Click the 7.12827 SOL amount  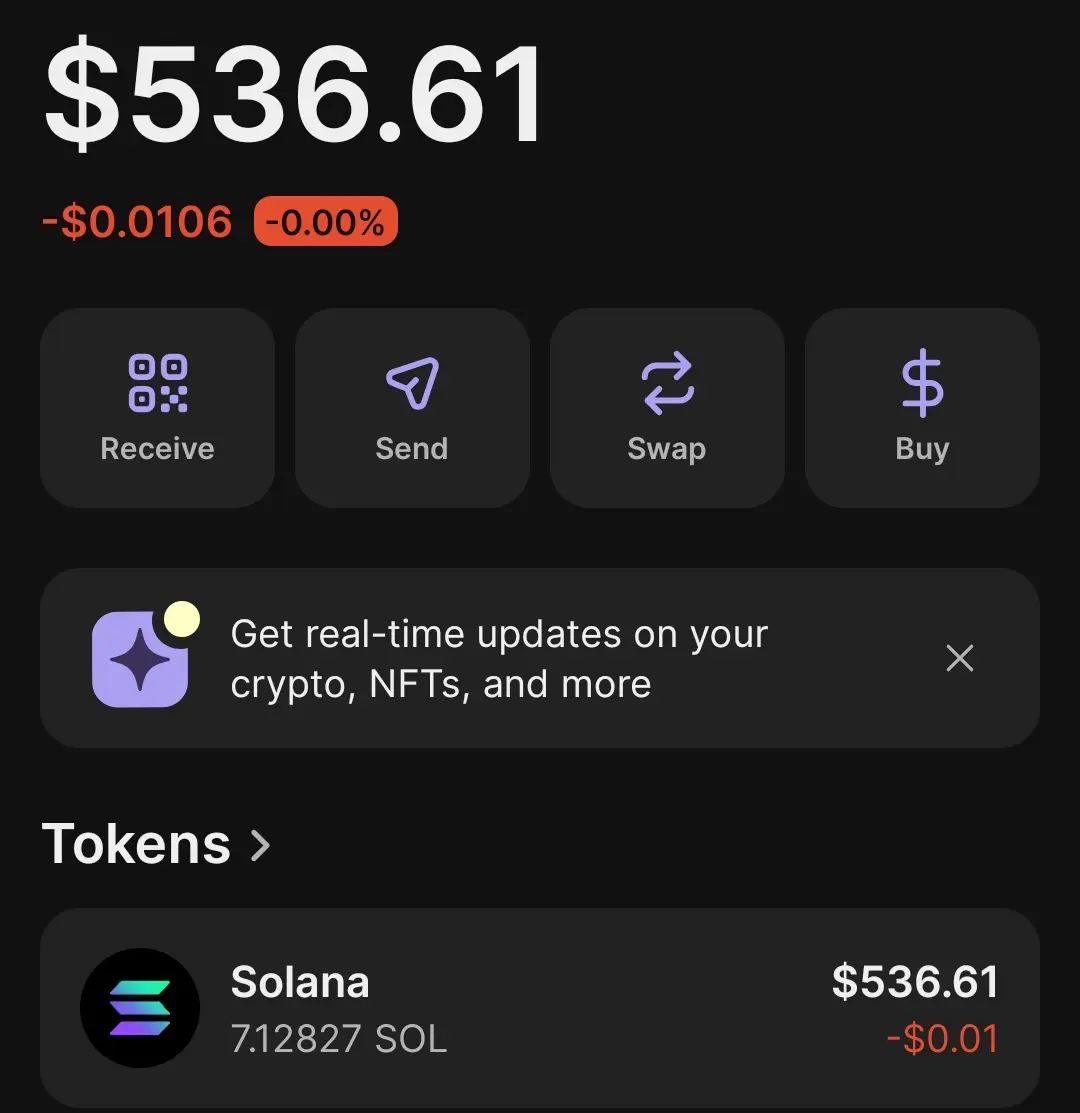coord(339,1039)
